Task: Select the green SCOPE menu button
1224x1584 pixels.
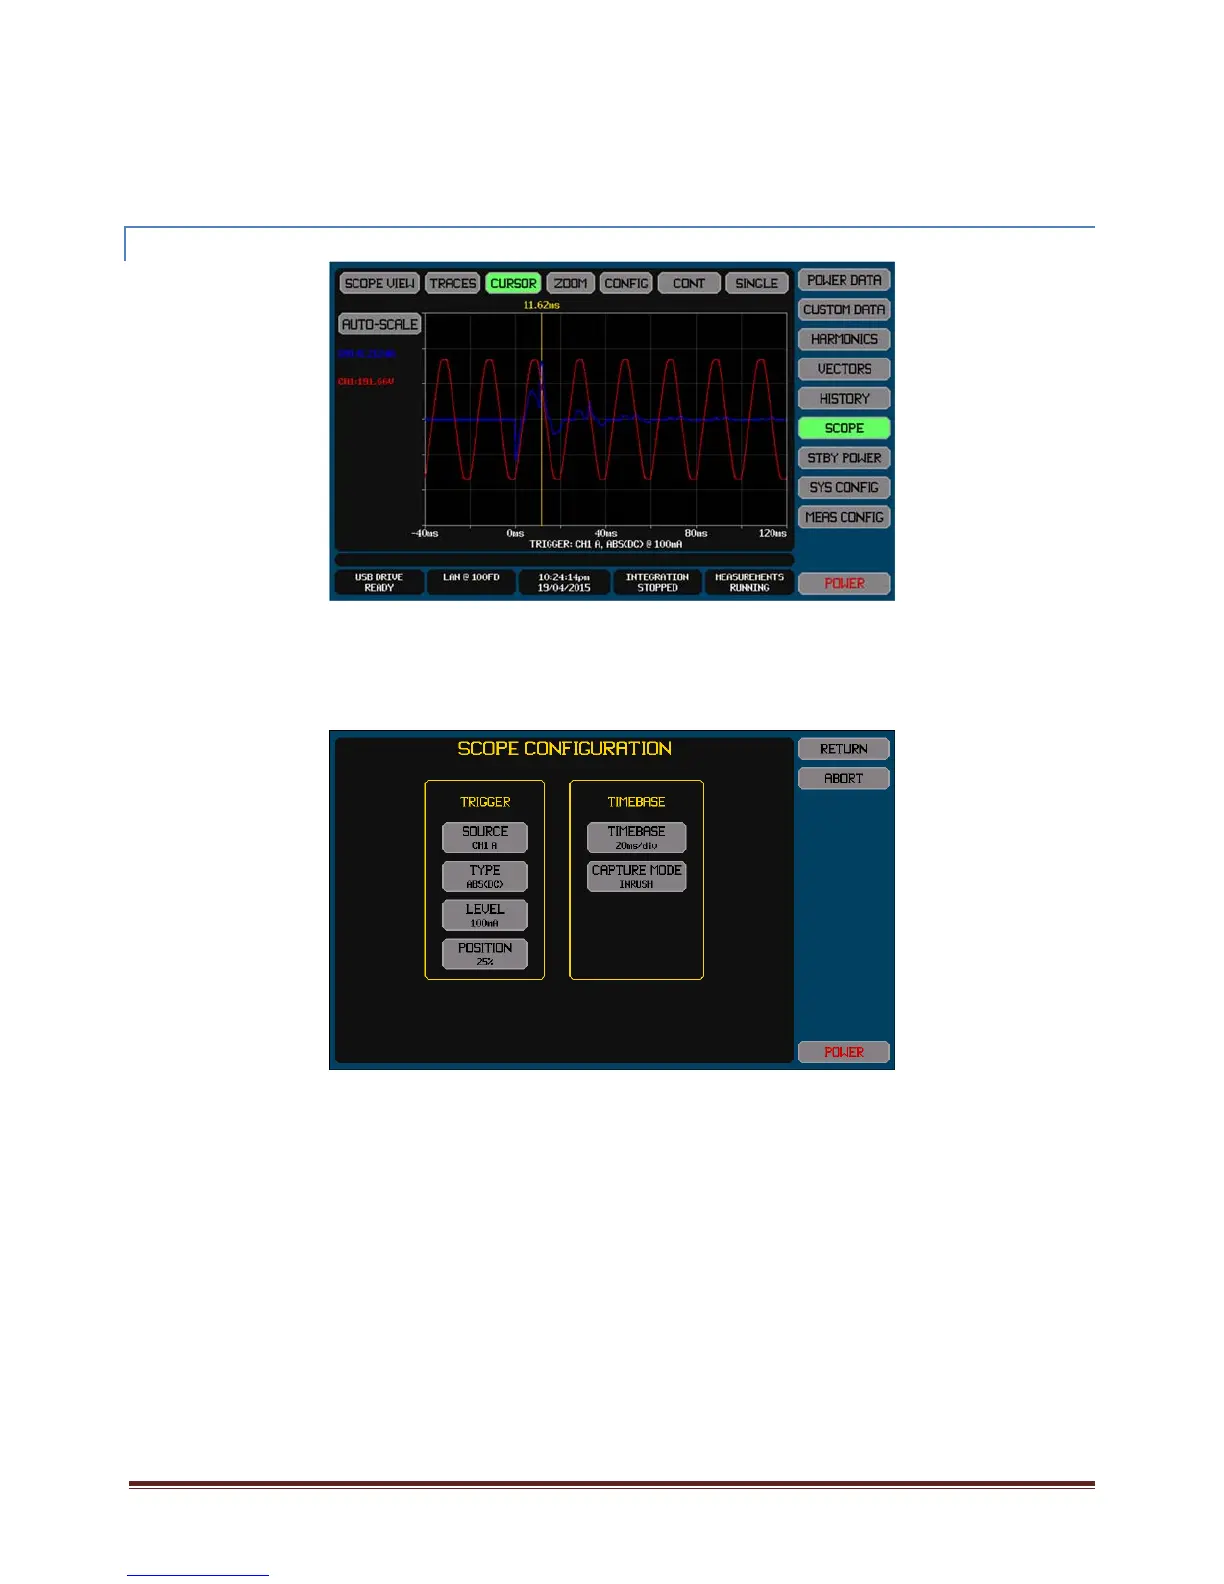Action: point(844,428)
